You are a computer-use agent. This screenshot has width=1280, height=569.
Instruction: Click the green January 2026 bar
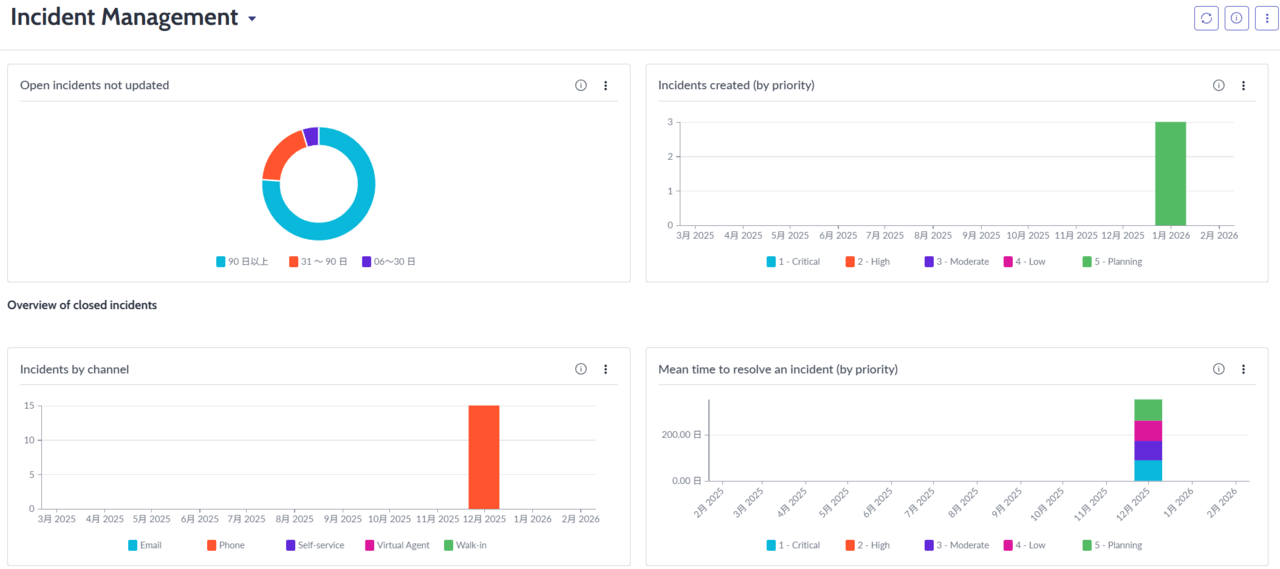coord(1170,174)
